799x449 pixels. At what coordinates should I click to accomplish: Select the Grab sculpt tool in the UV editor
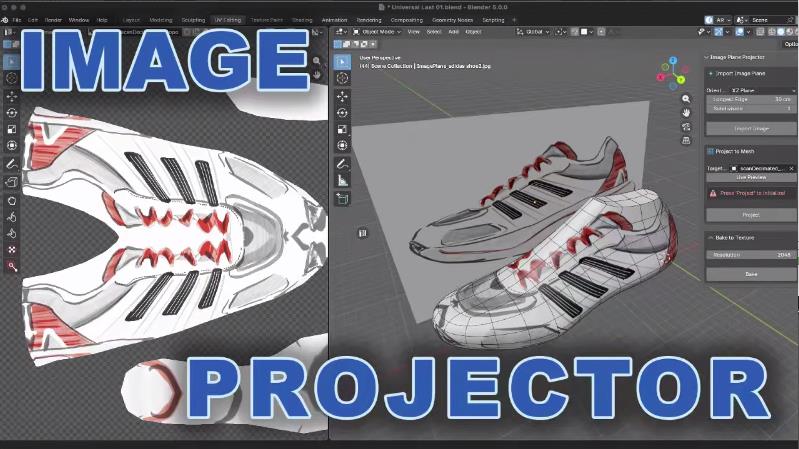click(x=11, y=201)
